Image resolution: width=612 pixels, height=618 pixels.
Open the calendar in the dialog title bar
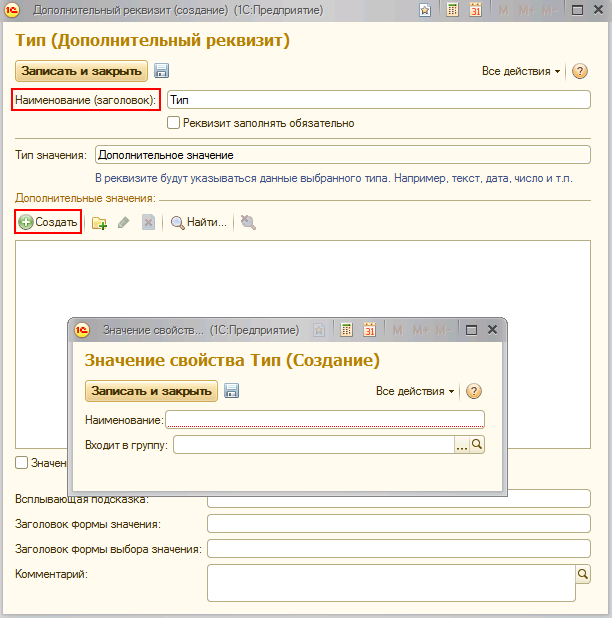369,329
